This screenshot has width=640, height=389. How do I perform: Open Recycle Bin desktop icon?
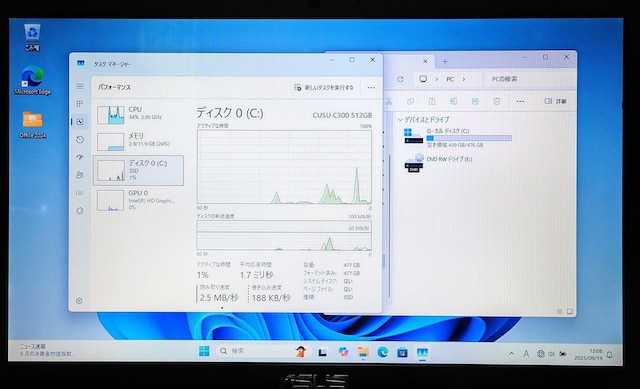pyautogui.click(x=32, y=38)
